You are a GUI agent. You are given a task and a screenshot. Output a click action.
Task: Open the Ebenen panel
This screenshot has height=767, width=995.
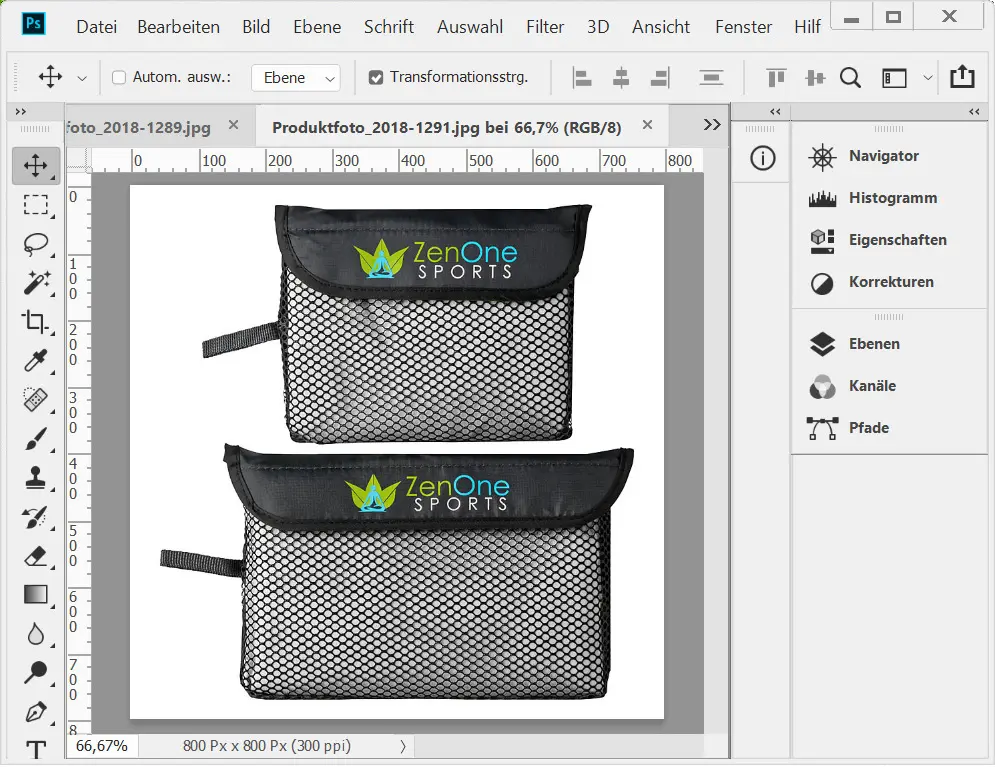click(x=874, y=344)
